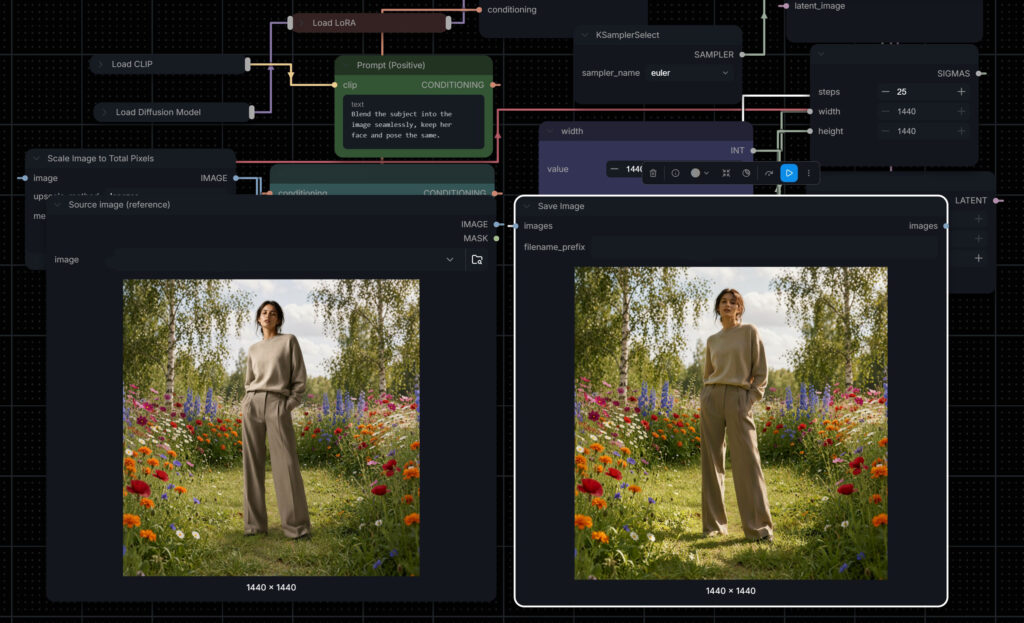This screenshot has width=1024, height=623.
Task: Click the frame/expand icon in toolbar
Action: click(726, 173)
